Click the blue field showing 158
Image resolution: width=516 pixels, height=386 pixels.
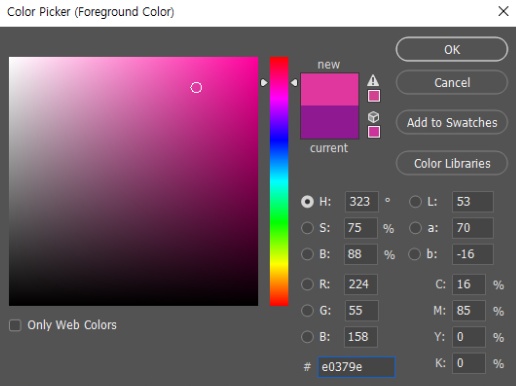click(361, 337)
